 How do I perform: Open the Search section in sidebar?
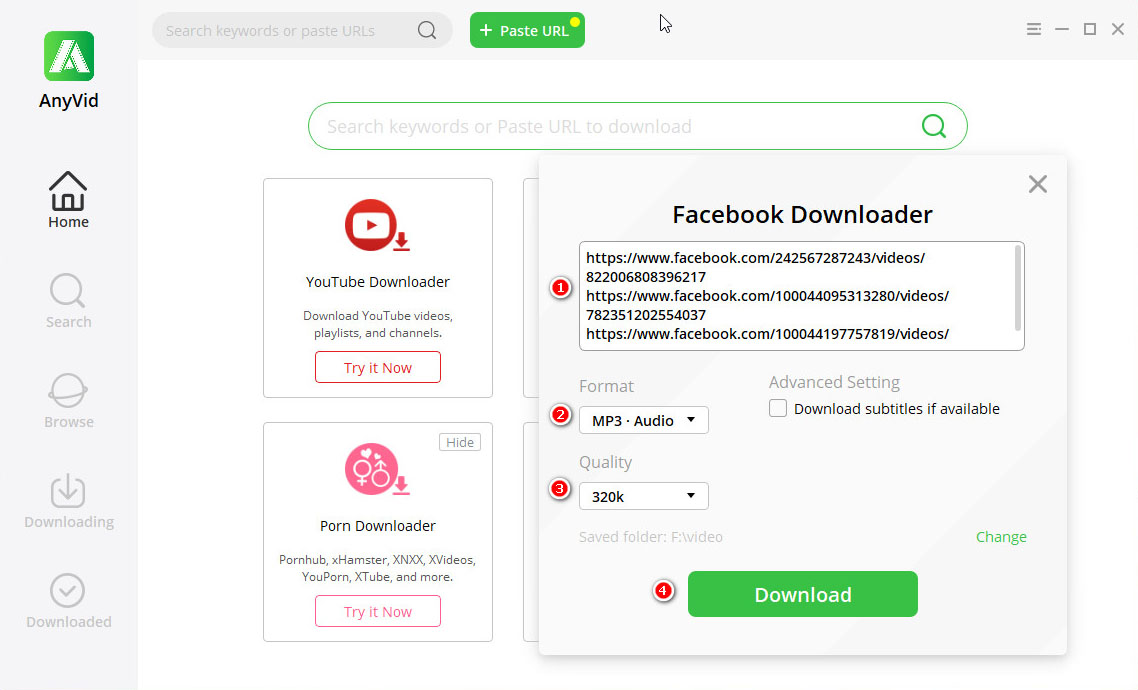[68, 300]
